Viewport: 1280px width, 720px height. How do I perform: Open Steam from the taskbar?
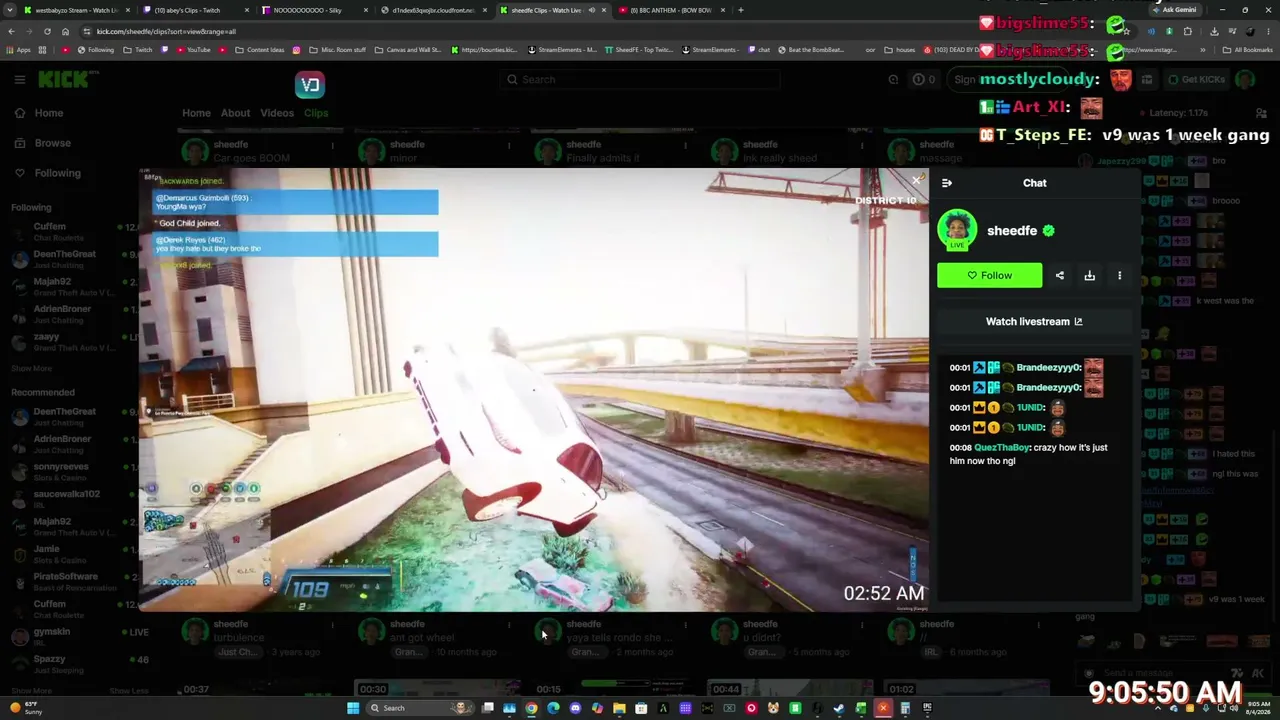point(839,708)
